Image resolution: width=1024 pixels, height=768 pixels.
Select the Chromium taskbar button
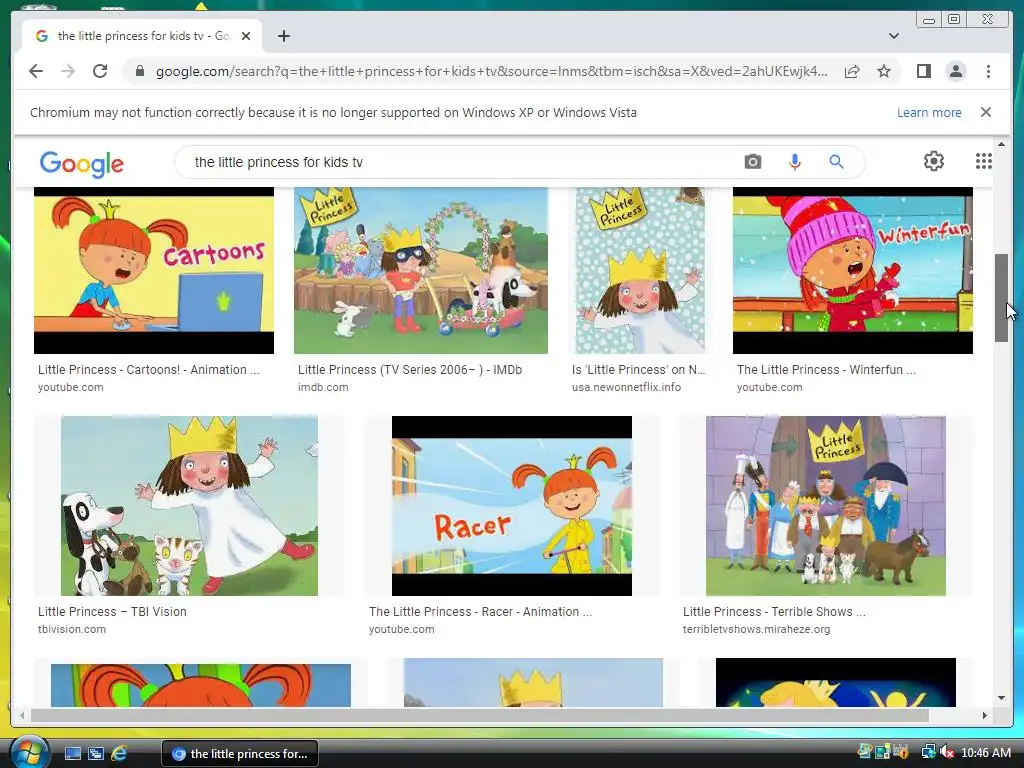[x=240, y=754]
